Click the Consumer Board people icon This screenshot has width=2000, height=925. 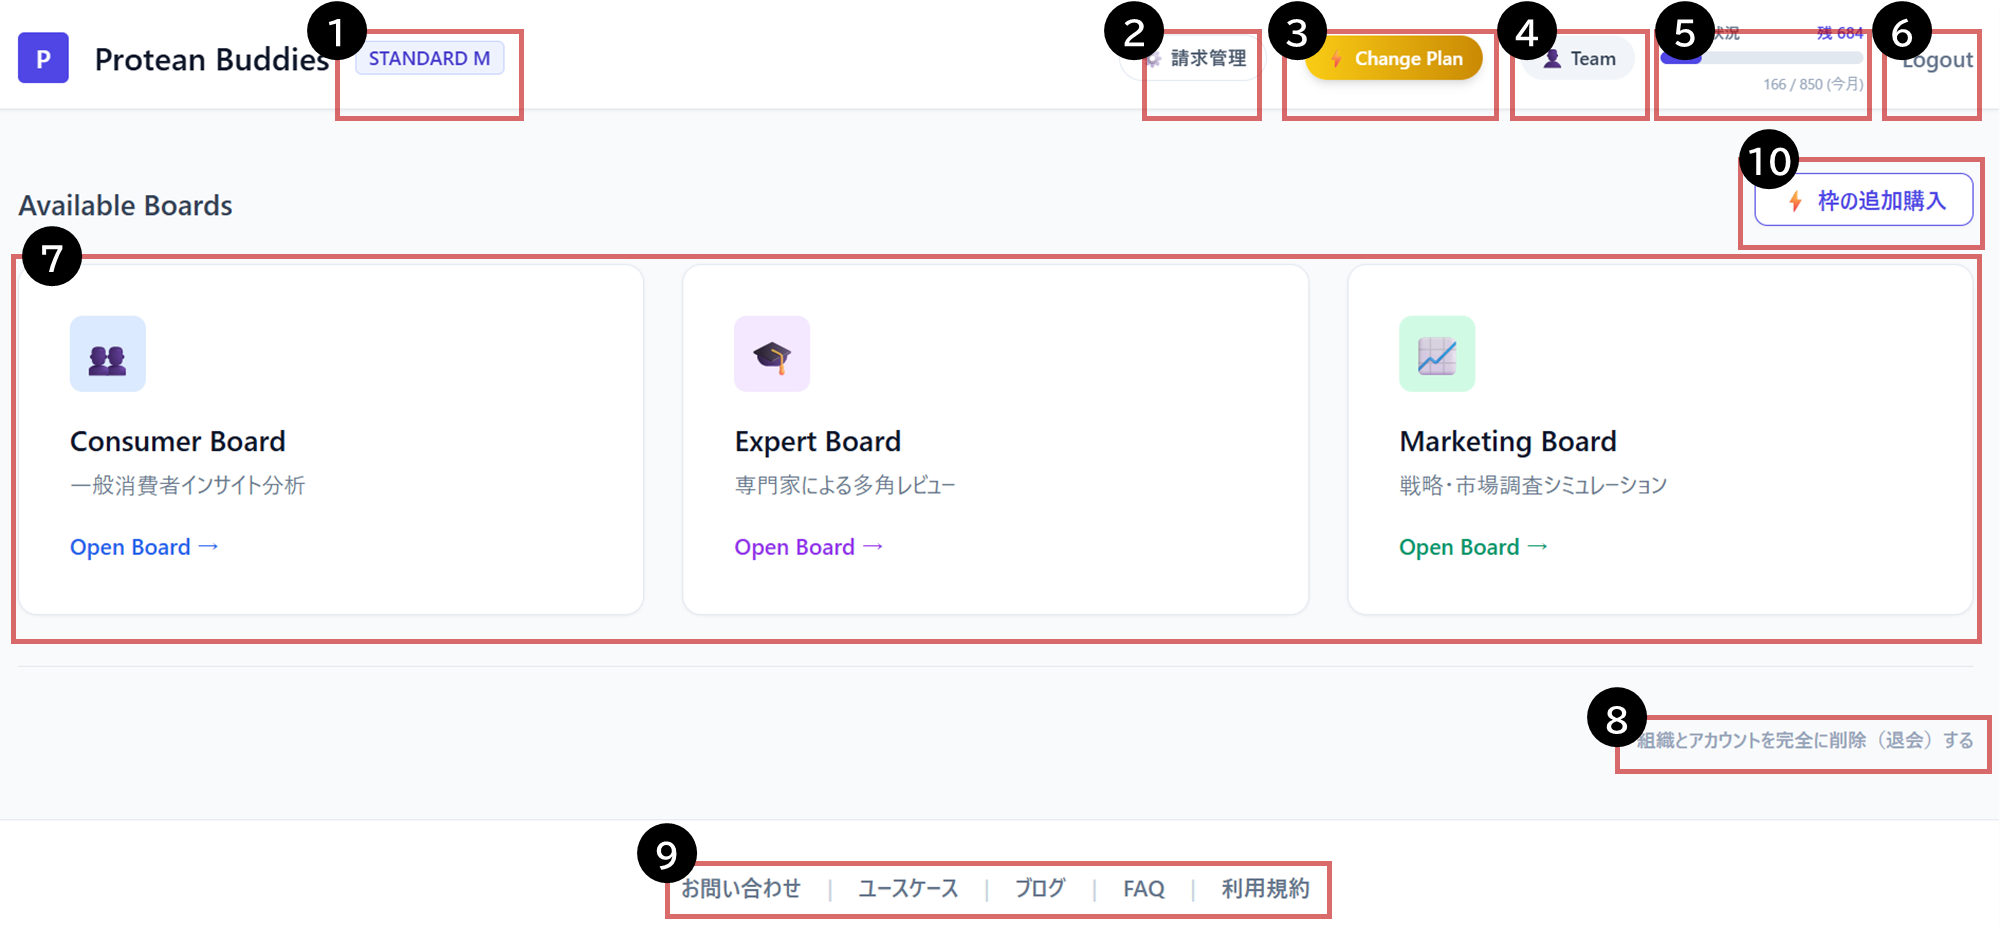108,354
